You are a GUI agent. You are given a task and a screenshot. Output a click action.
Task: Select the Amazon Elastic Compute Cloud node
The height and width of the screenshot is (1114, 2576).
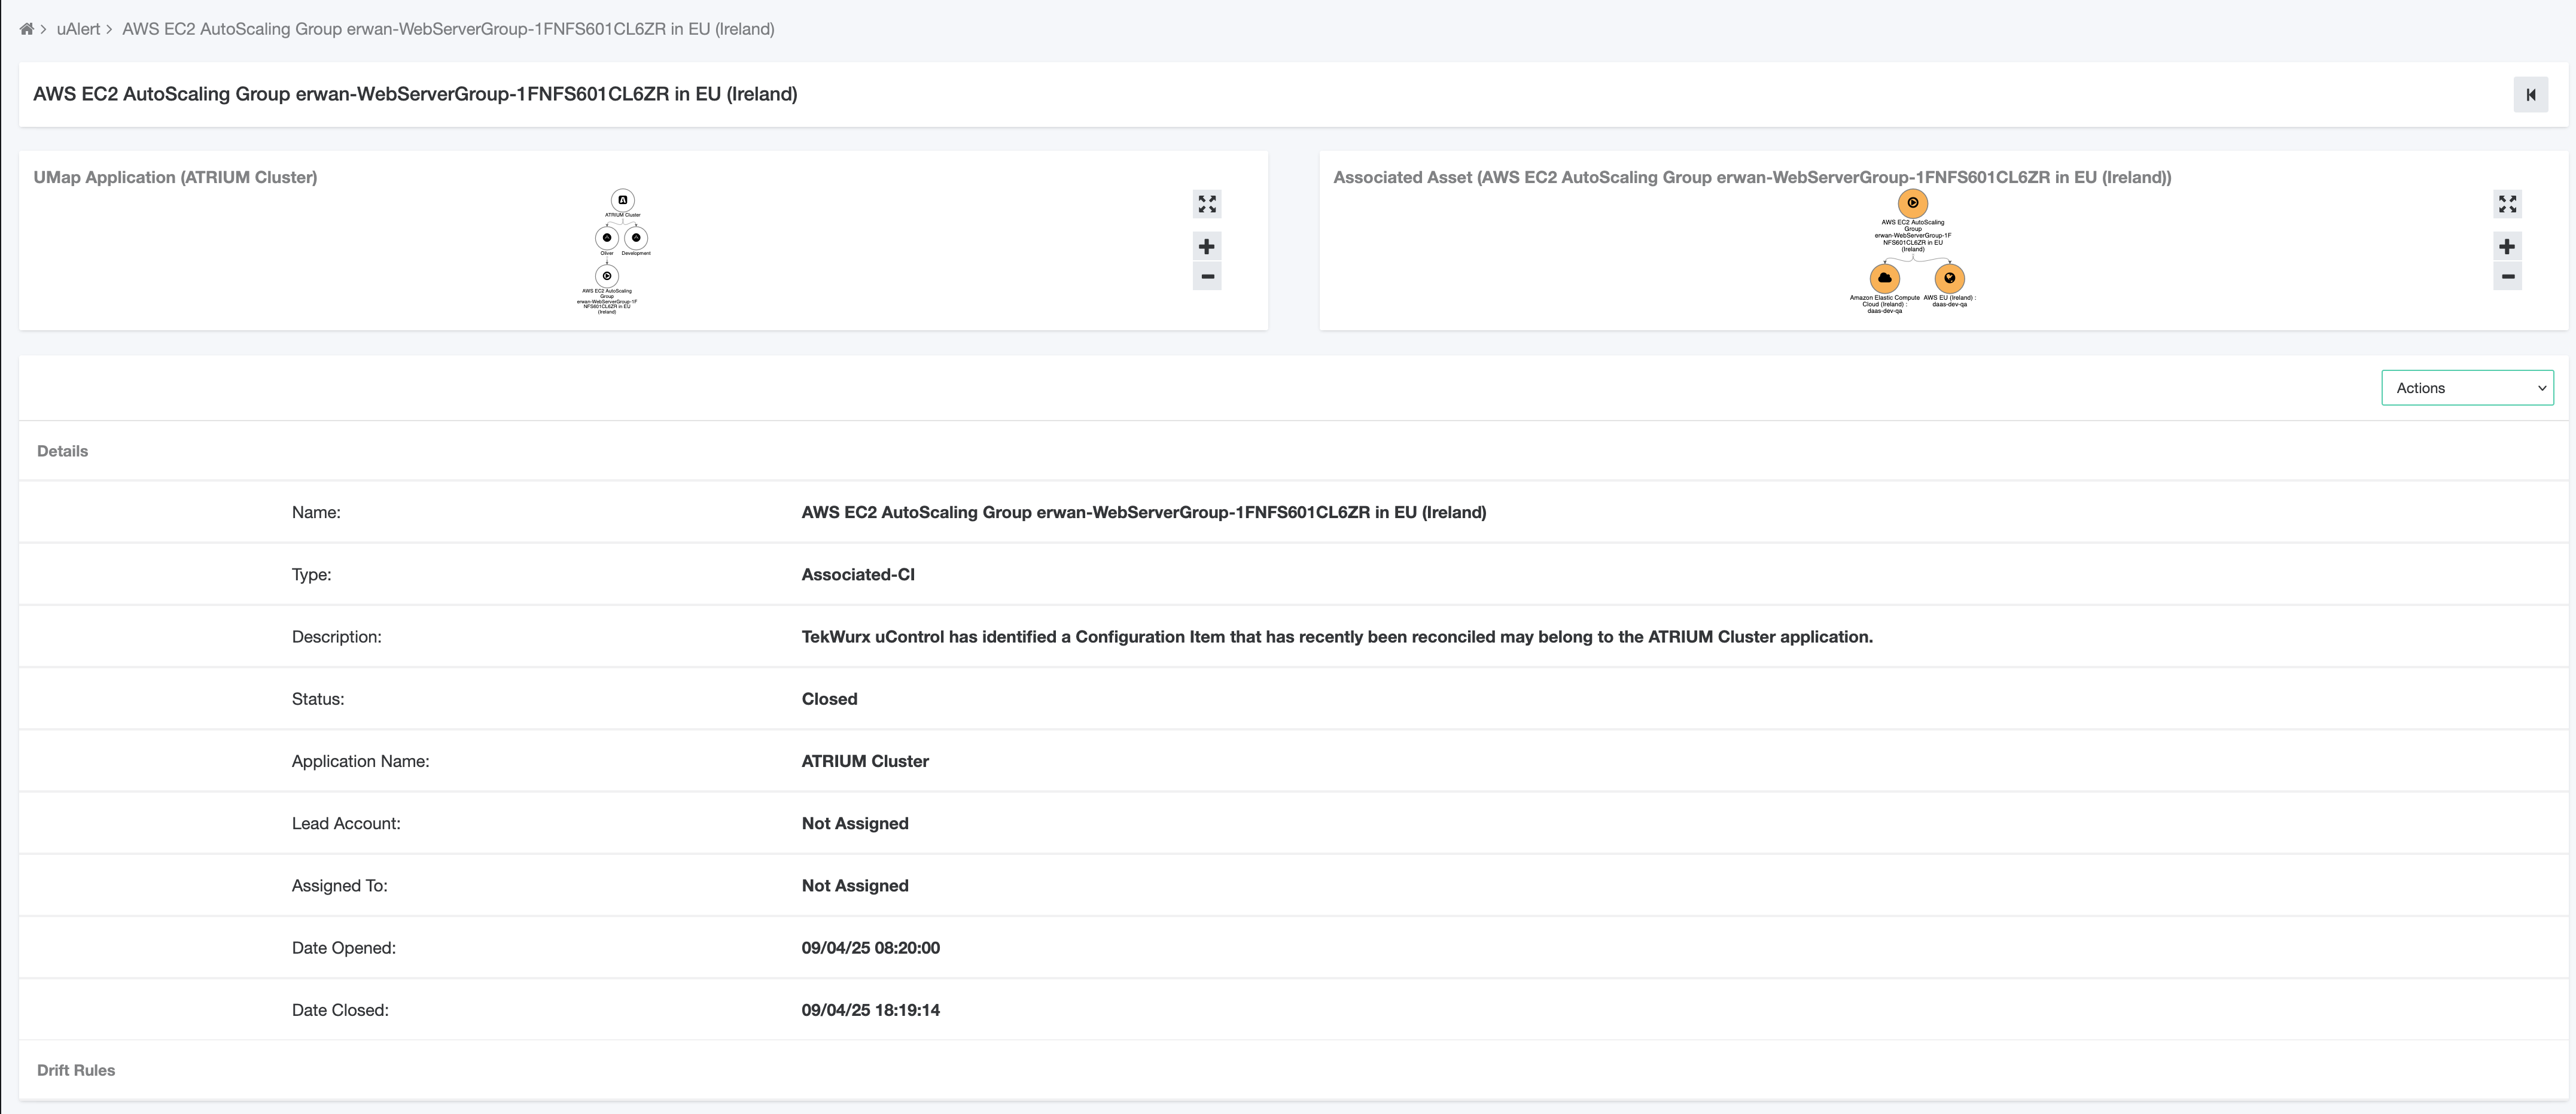pyautogui.click(x=1884, y=278)
